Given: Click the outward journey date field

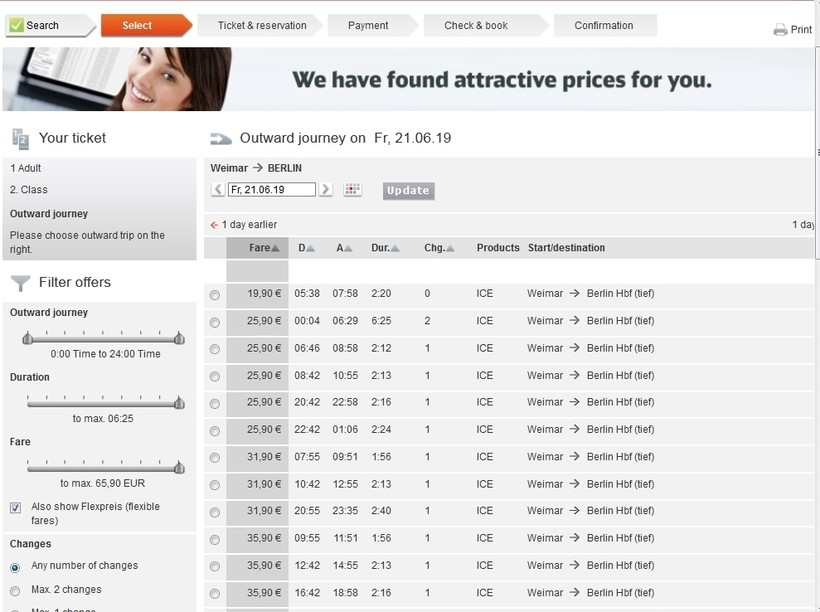Looking at the screenshot, I should pos(271,190).
